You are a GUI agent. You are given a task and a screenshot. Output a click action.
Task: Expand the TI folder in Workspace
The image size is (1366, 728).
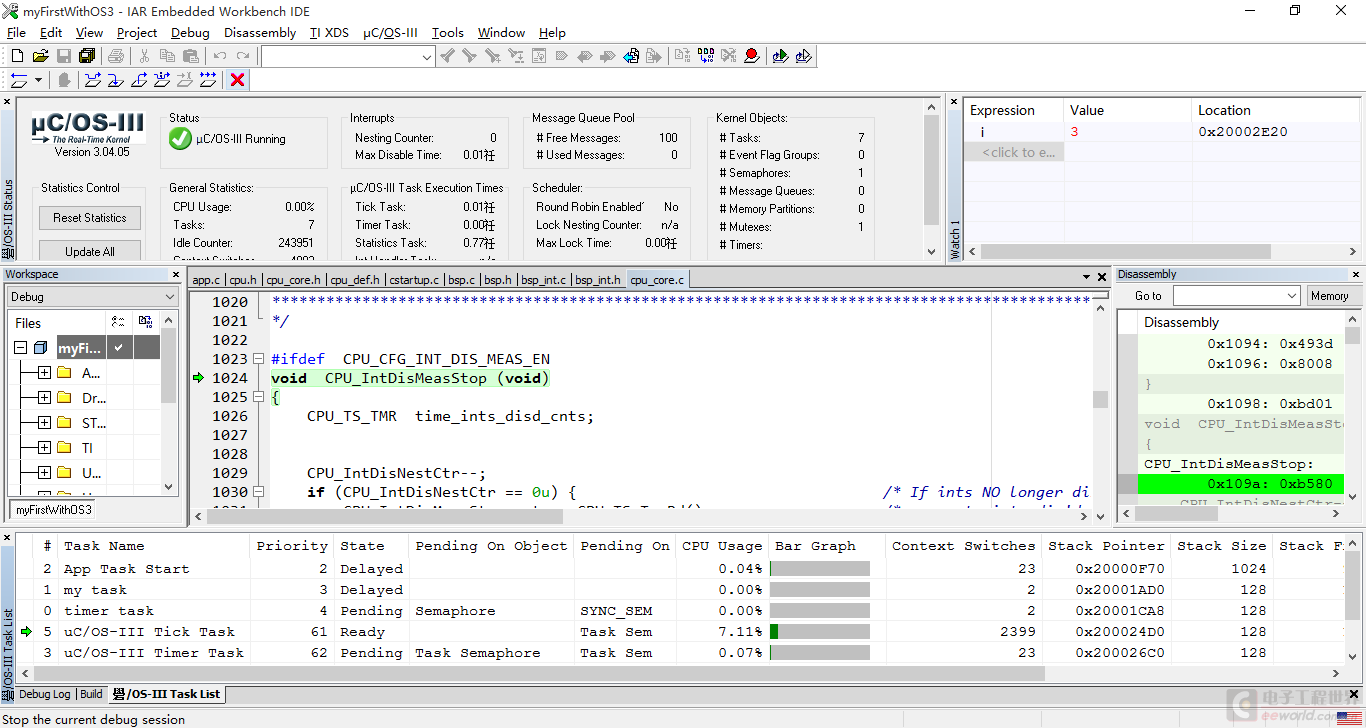[44, 448]
